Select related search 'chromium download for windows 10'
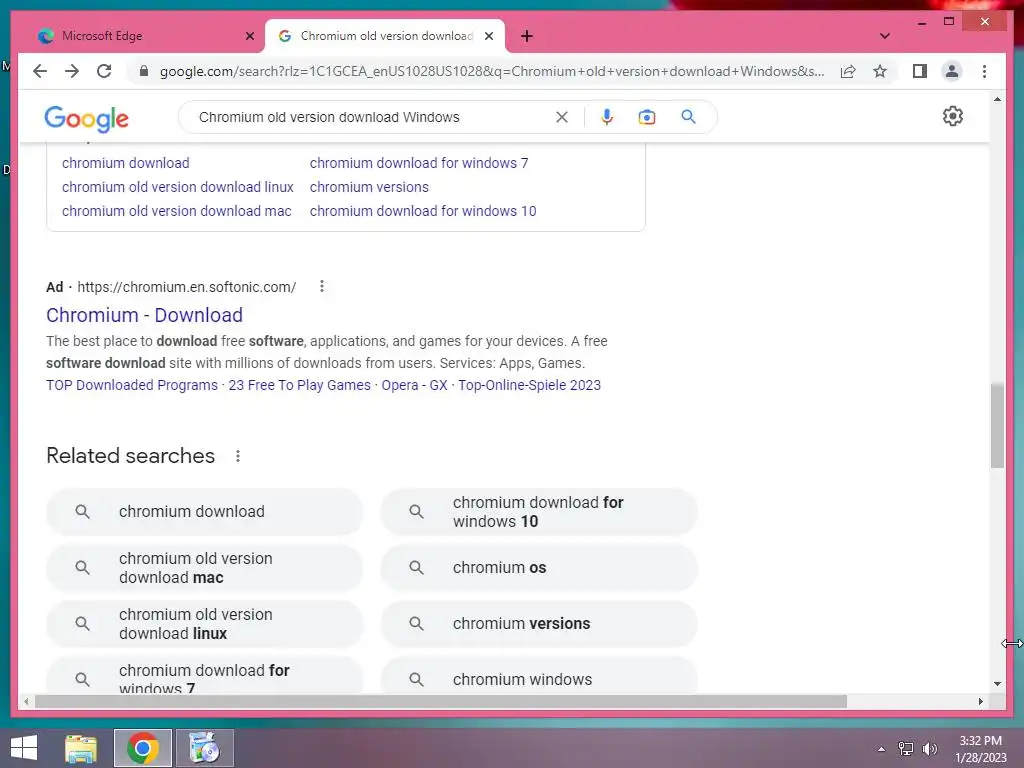This screenshot has width=1024, height=768. click(x=539, y=511)
